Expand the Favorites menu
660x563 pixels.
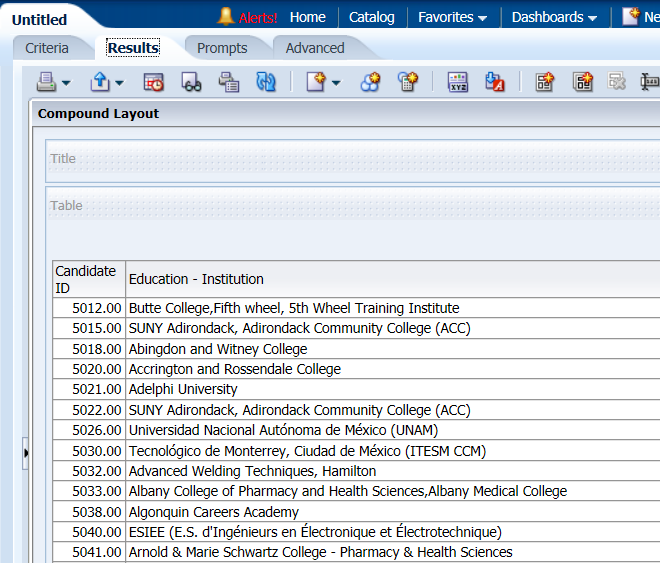[x=452, y=17]
